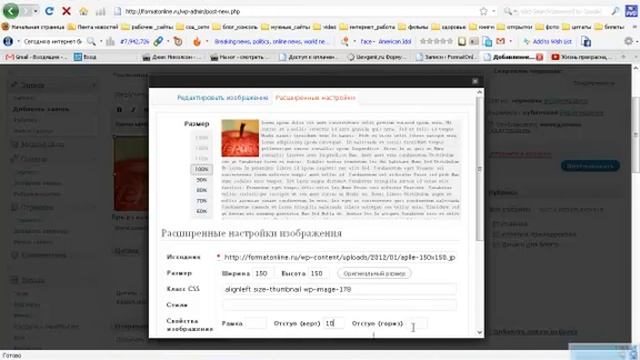Click the Ширина width field
This screenshot has width=640, height=360.
point(263,273)
